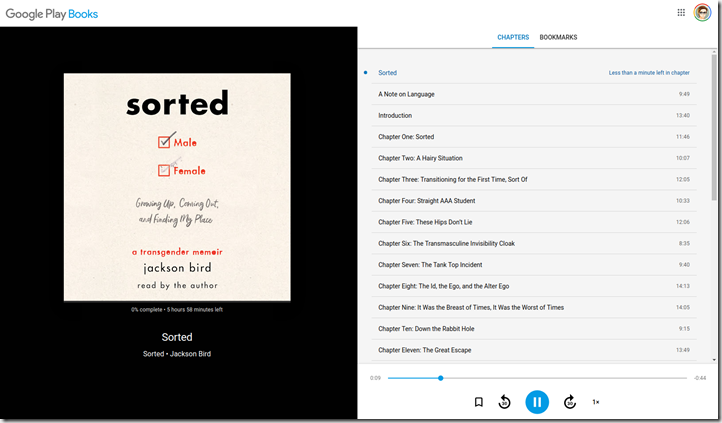Click the Sorted book cover image
722x423 pixels.
pyautogui.click(x=177, y=187)
